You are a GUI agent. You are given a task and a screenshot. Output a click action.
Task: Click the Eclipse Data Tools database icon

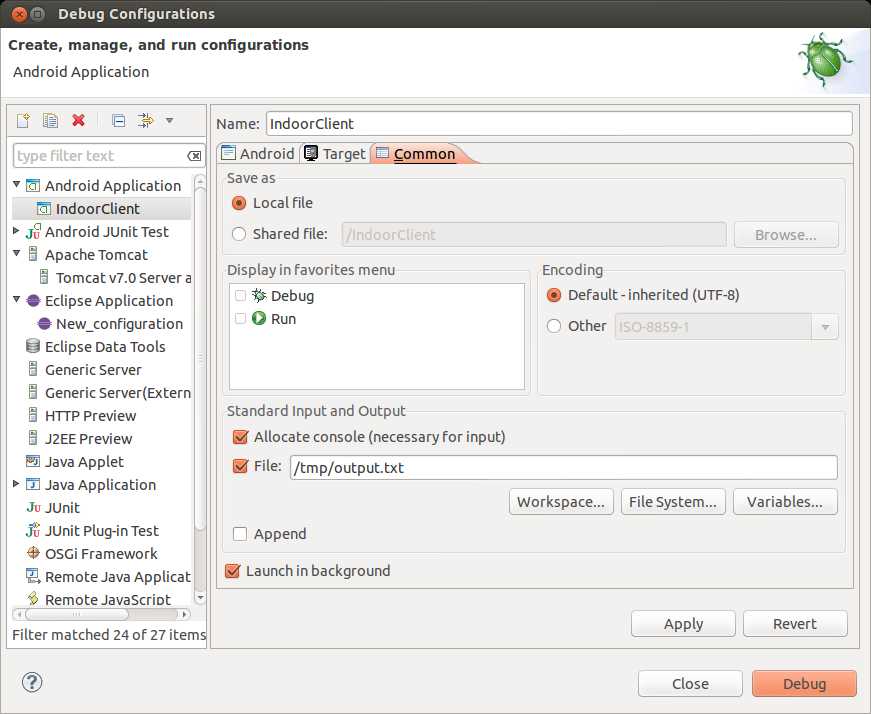click(33, 347)
